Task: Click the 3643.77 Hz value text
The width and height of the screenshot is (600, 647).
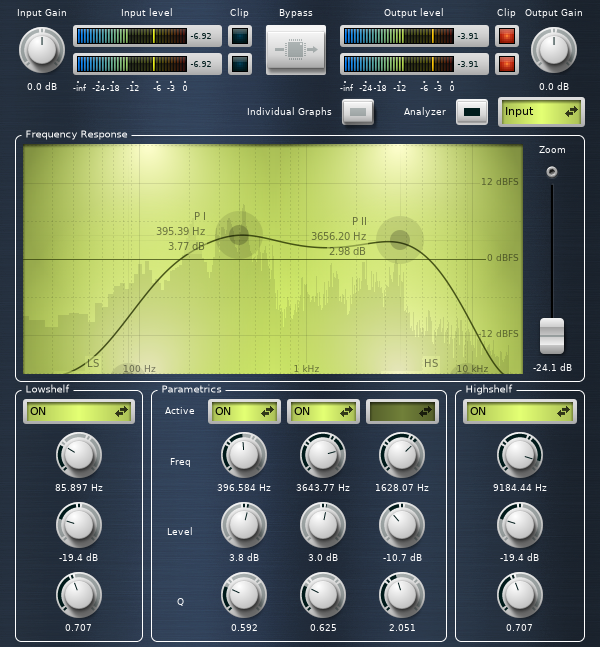Action: (x=323, y=488)
